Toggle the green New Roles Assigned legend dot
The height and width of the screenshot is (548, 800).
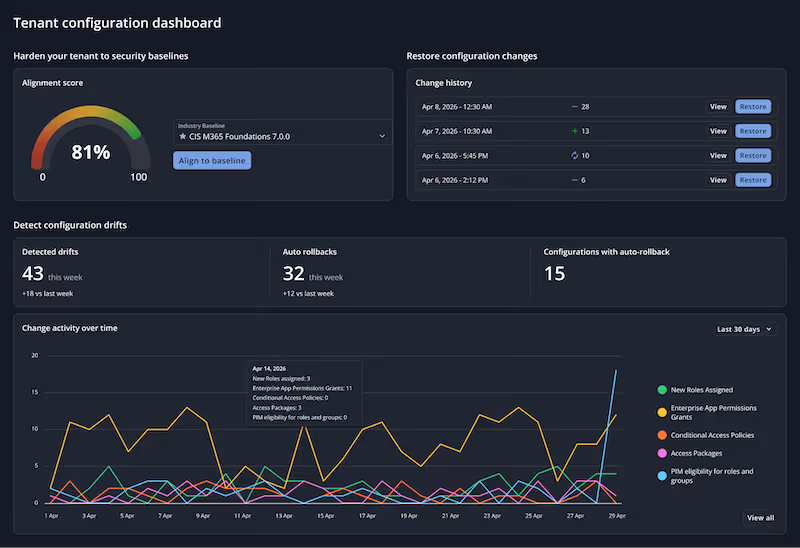click(x=662, y=390)
